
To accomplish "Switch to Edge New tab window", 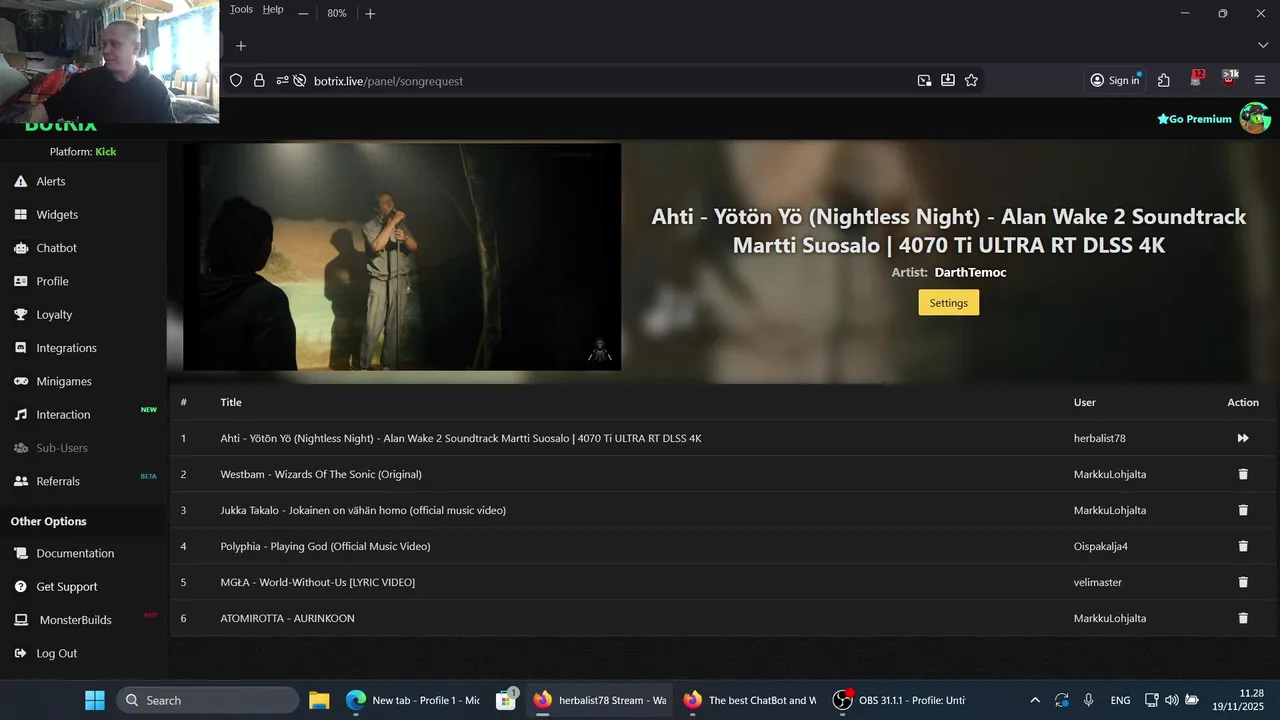I will point(414,700).
